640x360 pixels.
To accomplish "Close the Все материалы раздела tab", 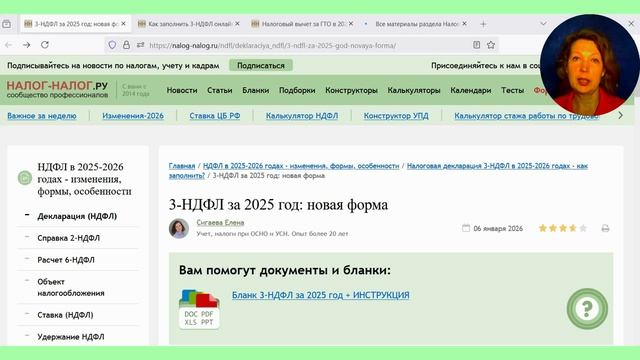I will [464, 24].
